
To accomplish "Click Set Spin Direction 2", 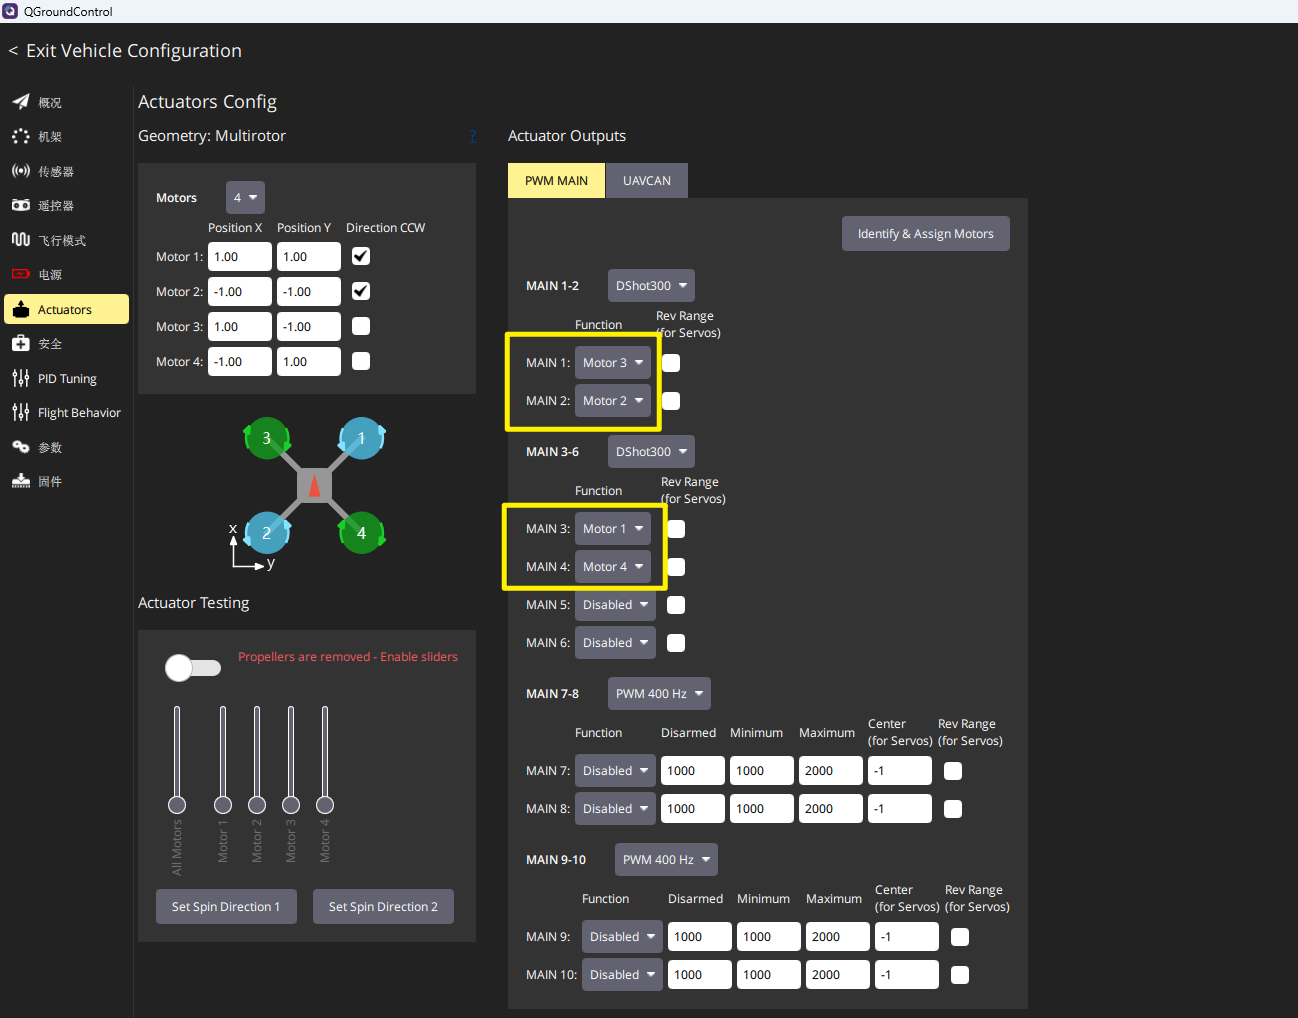I will pyautogui.click(x=383, y=907).
